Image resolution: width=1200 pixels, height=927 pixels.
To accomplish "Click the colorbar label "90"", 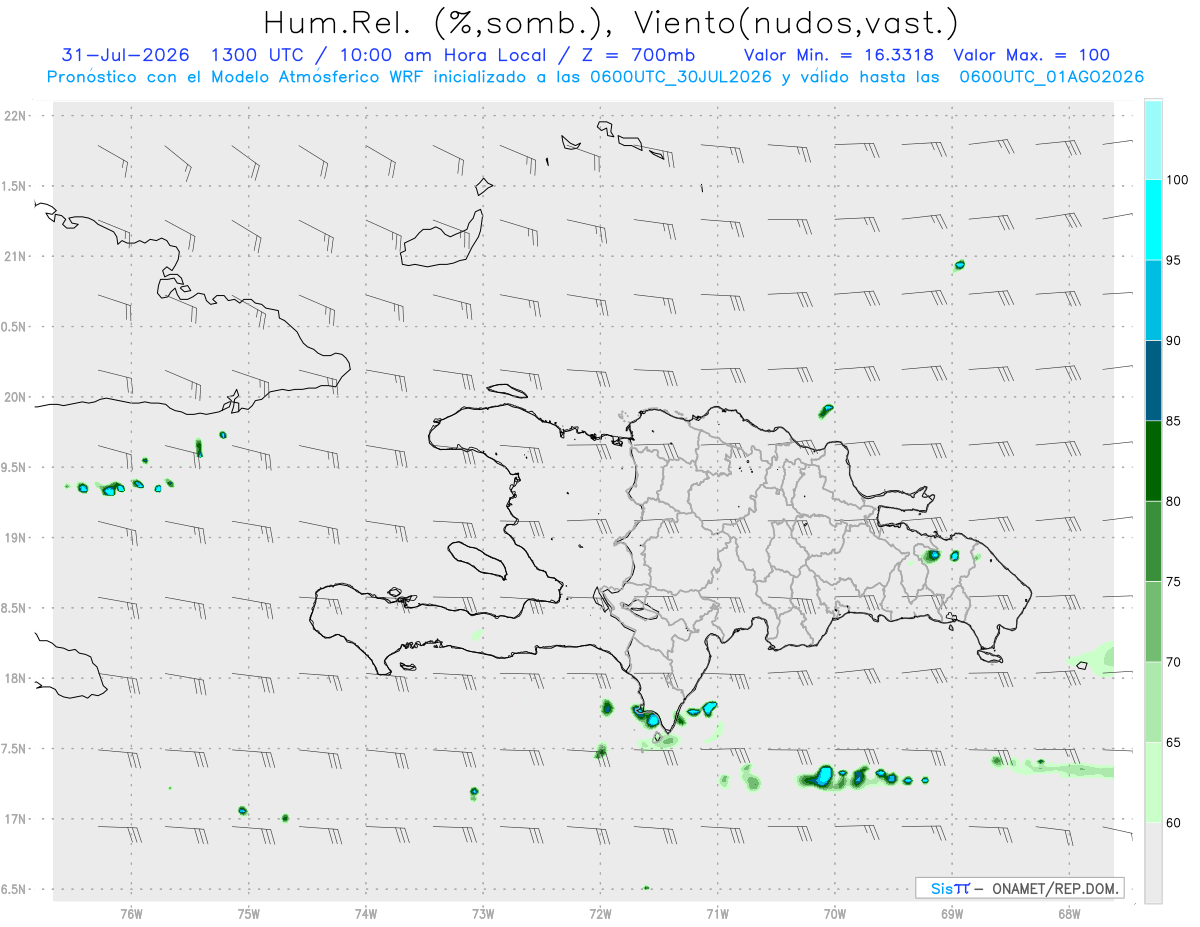I will click(1174, 340).
